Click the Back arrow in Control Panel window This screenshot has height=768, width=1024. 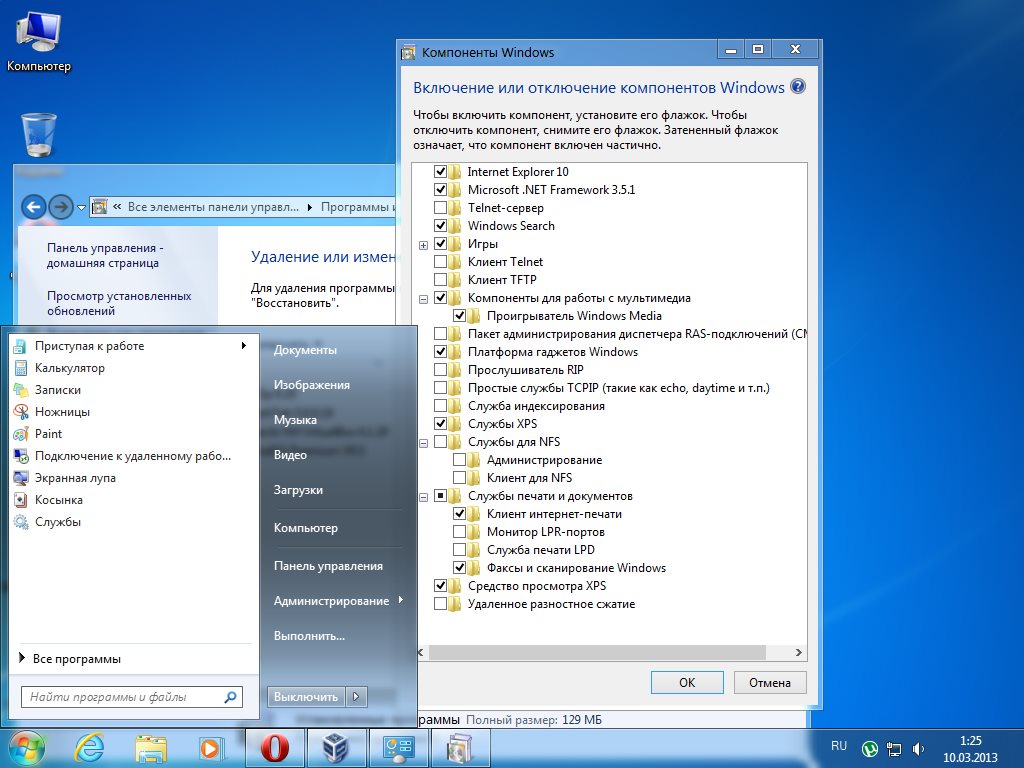(34, 208)
